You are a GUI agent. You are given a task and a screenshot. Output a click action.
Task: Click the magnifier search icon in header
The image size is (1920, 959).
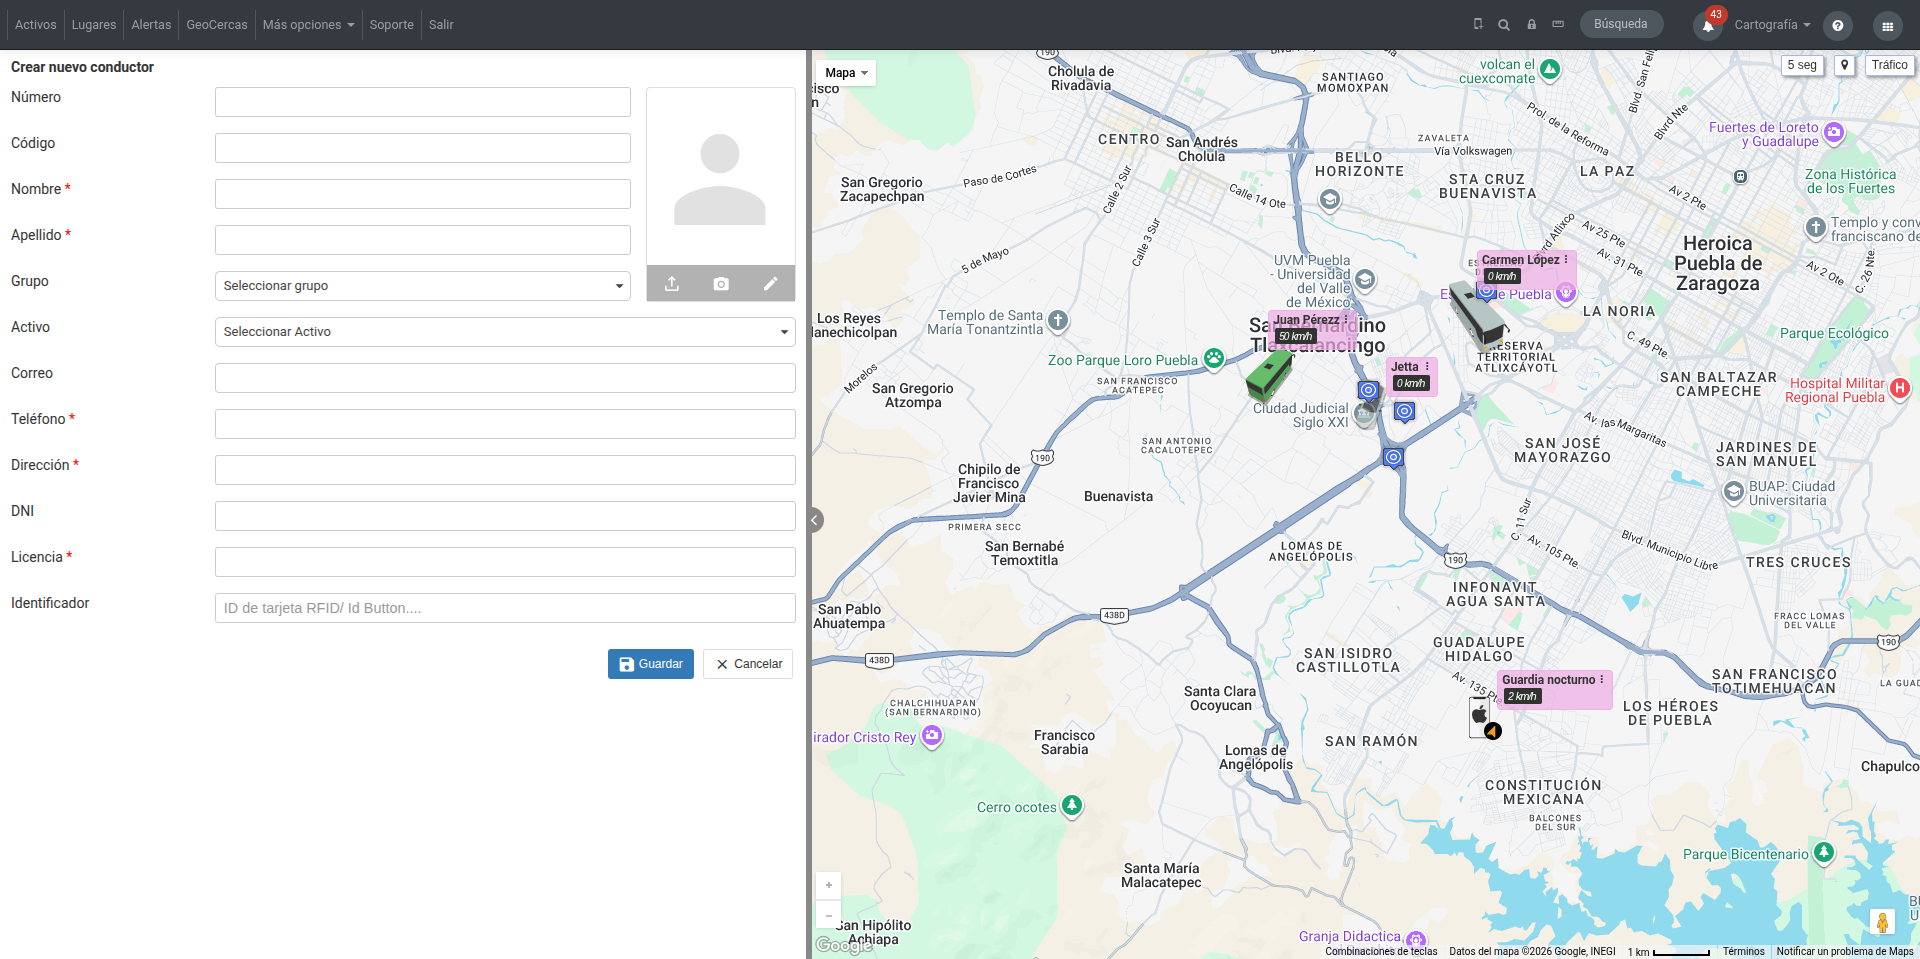tap(1504, 25)
